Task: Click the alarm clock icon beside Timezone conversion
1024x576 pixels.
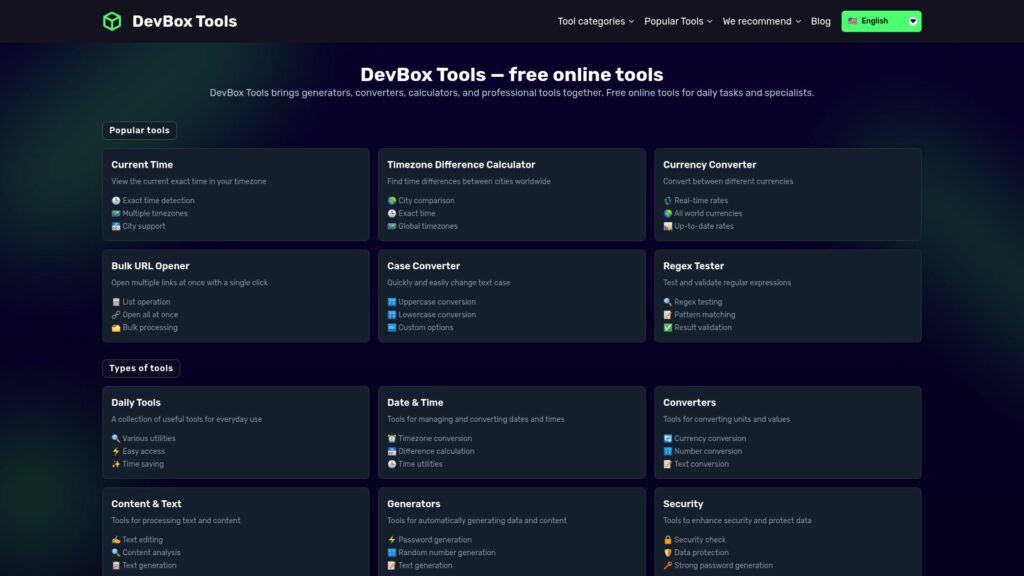Action: (x=392, y=438)
